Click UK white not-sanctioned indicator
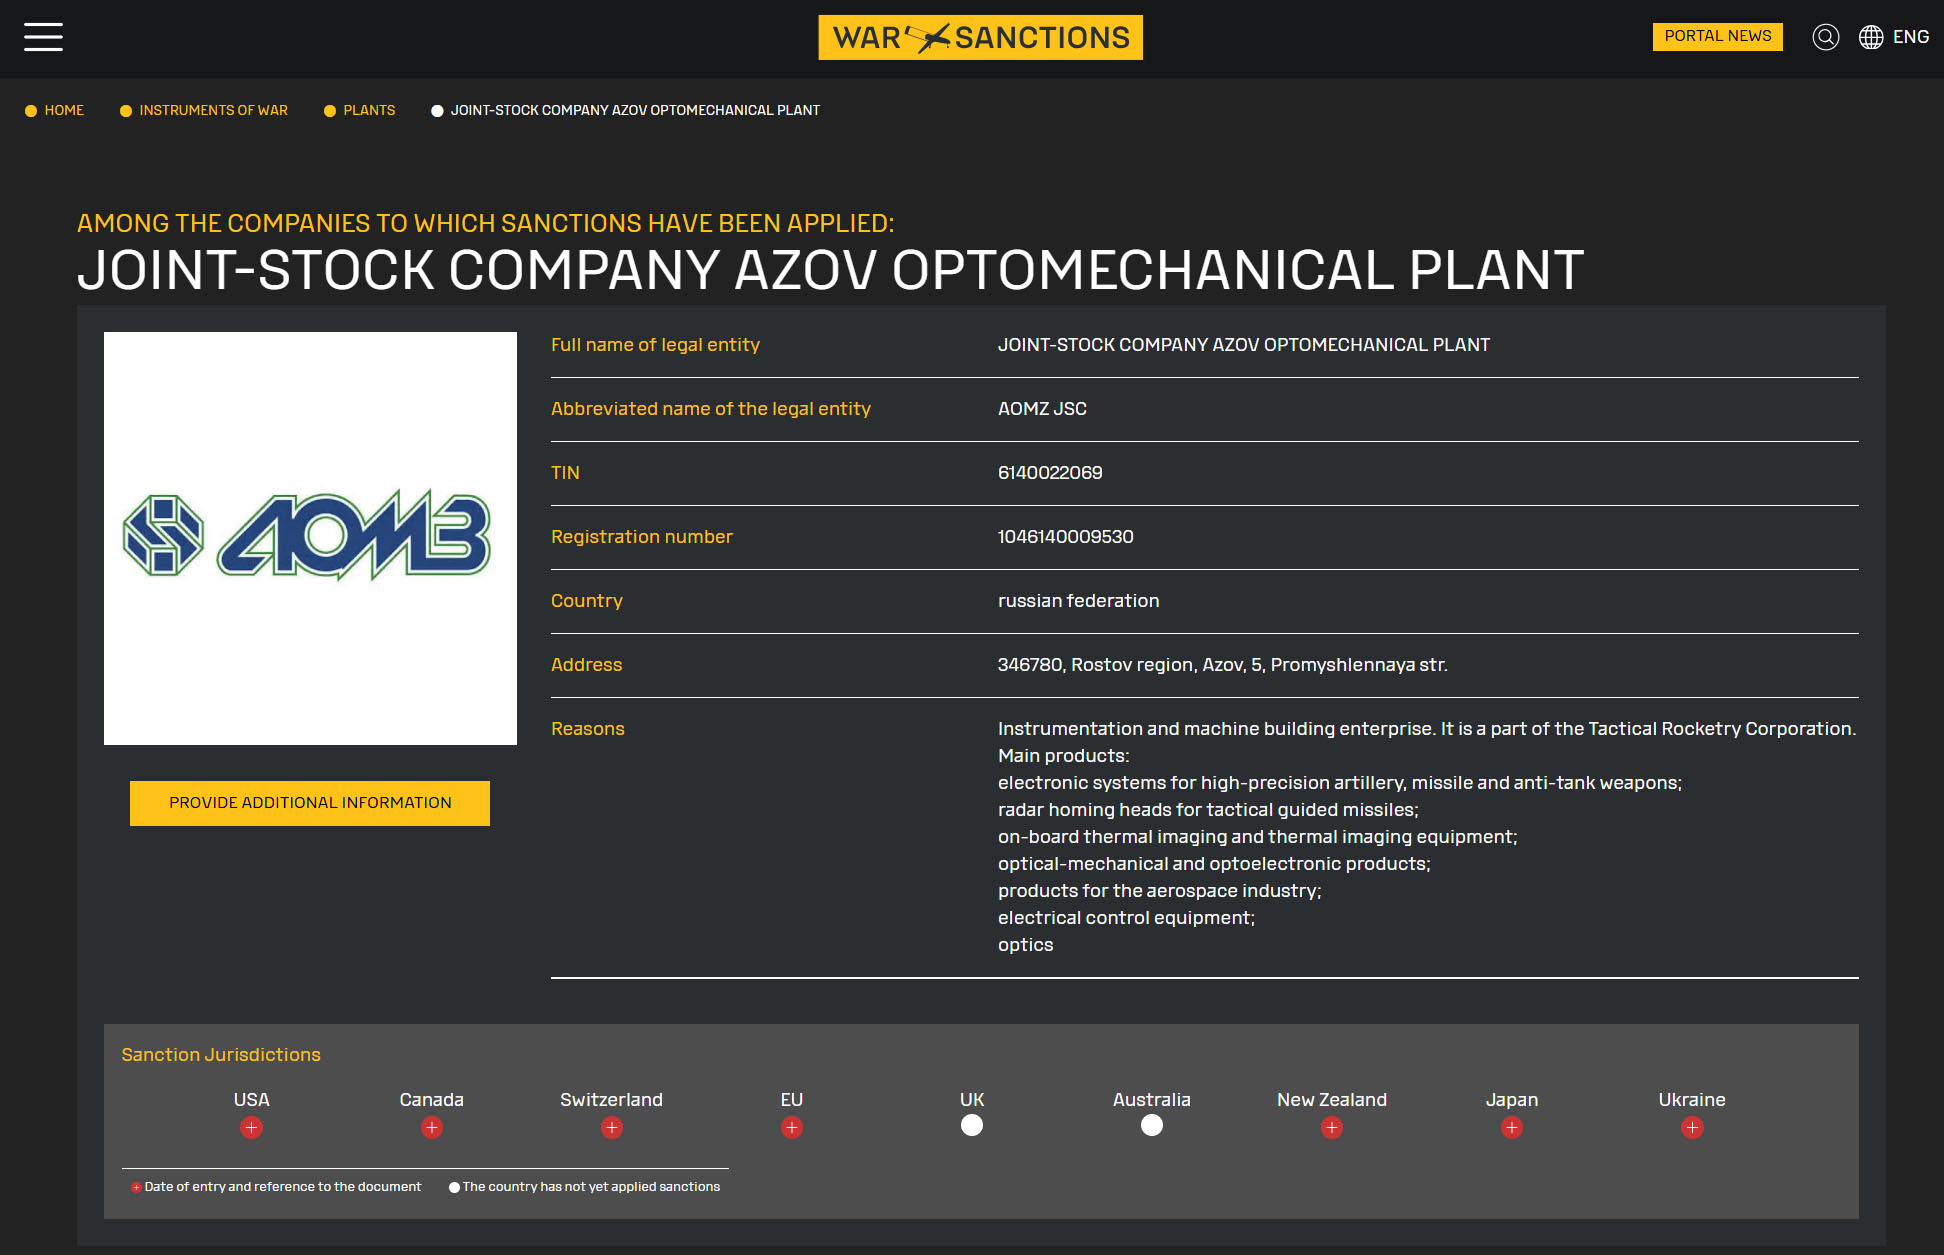This screenshot has width=1944, height=1255. pyautogui.click(x=972, y=1126)
